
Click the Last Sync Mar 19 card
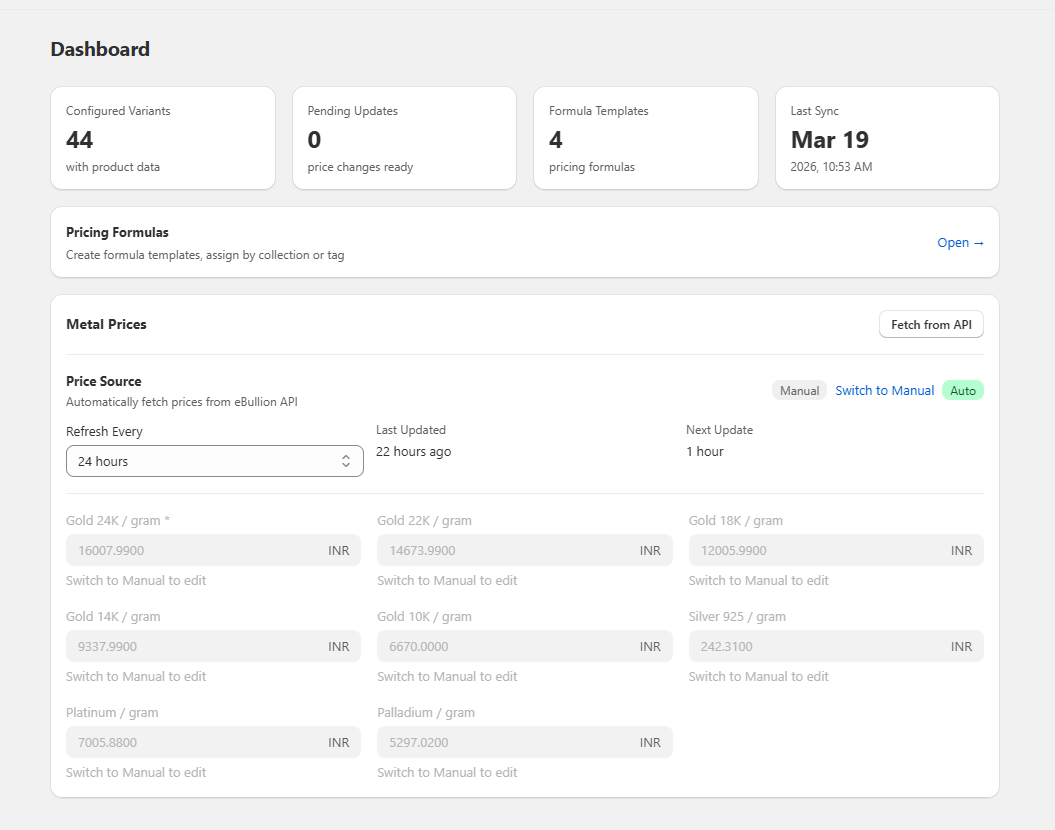point(886,138)
